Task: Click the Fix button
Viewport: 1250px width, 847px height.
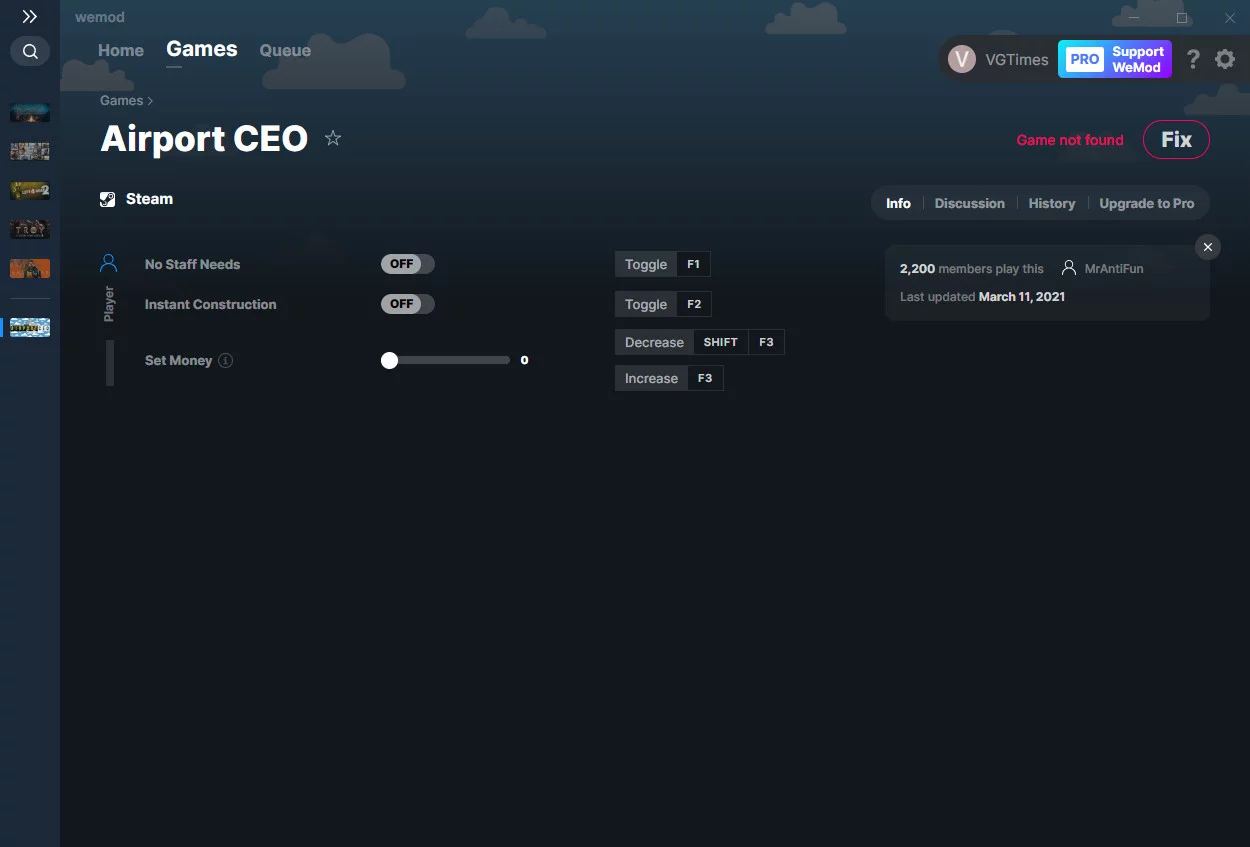Action: [1176, 140]
